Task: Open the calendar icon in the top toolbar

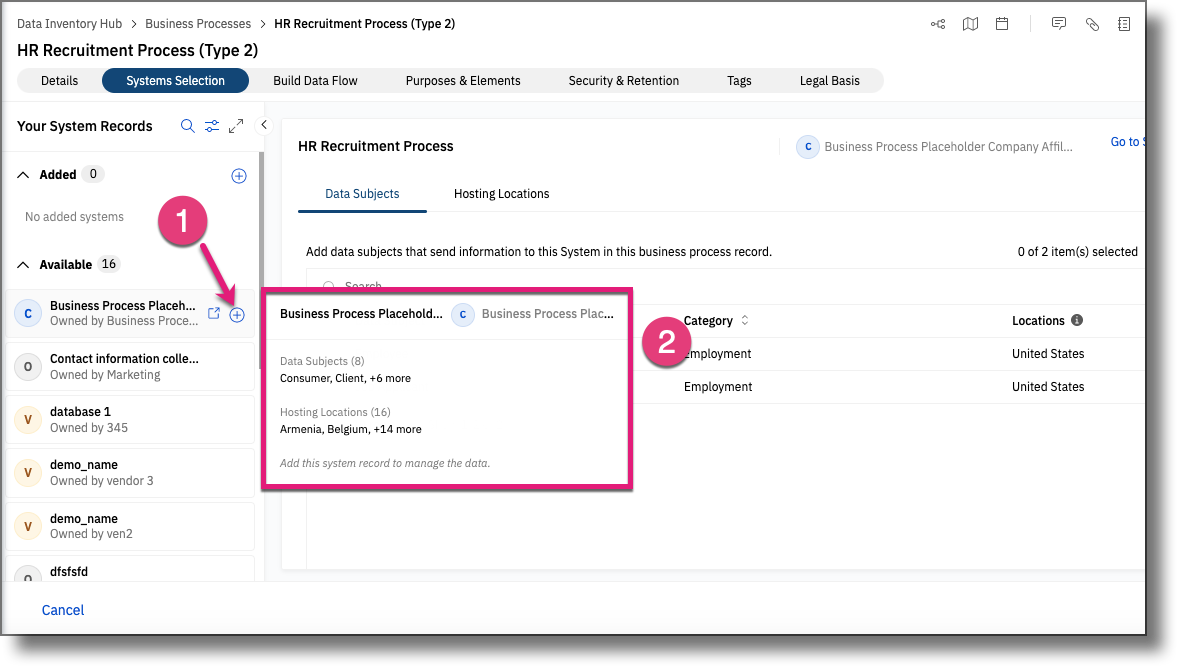Action: (1002, 23)
